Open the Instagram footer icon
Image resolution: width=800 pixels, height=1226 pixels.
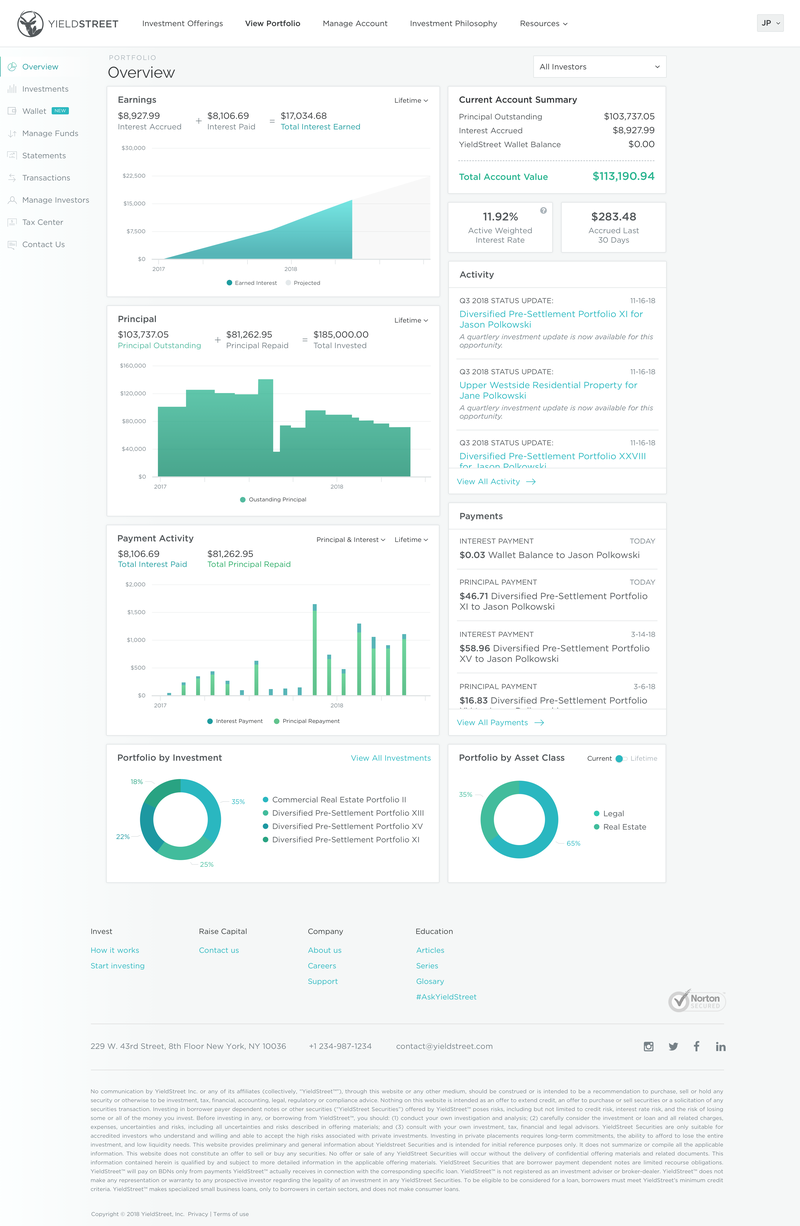point(648,1046)
